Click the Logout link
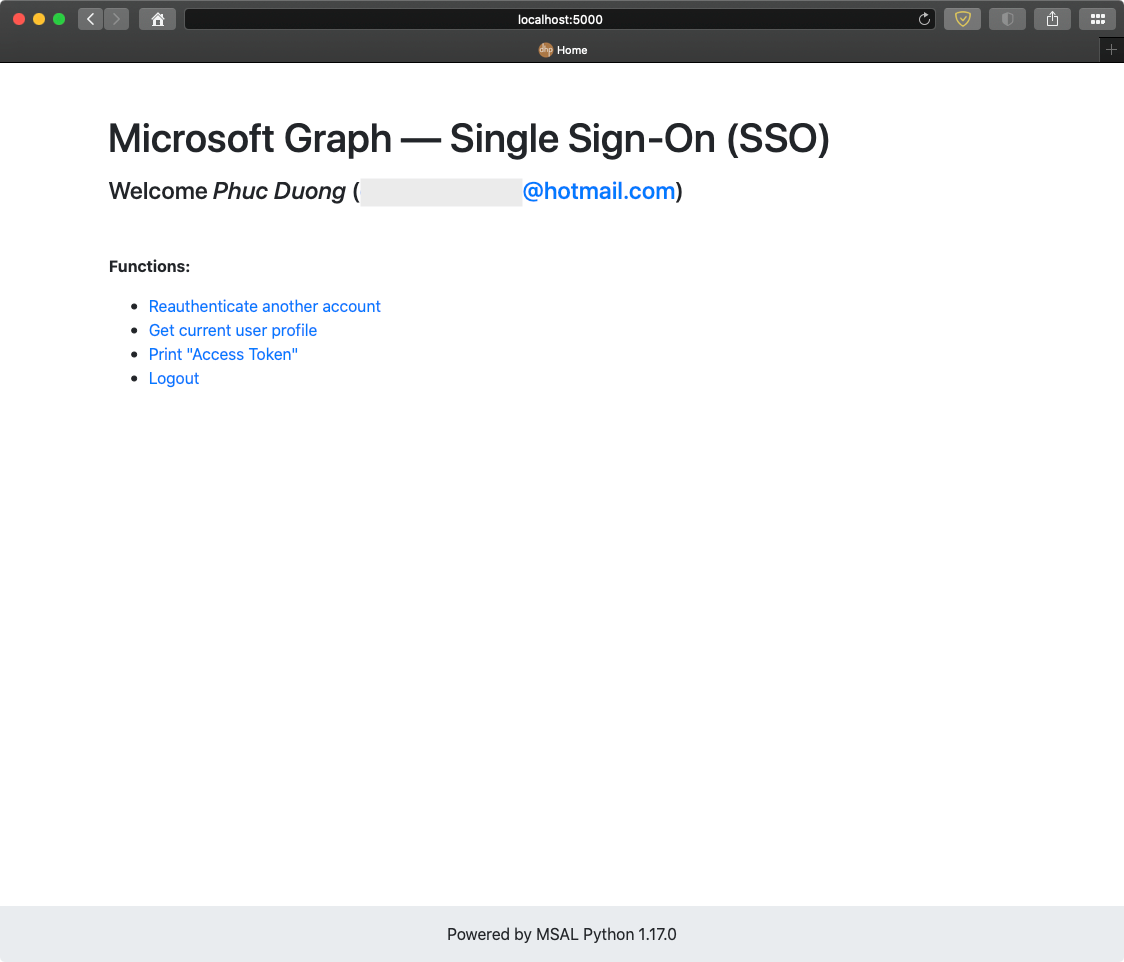1124x962 pixels. 173,378
